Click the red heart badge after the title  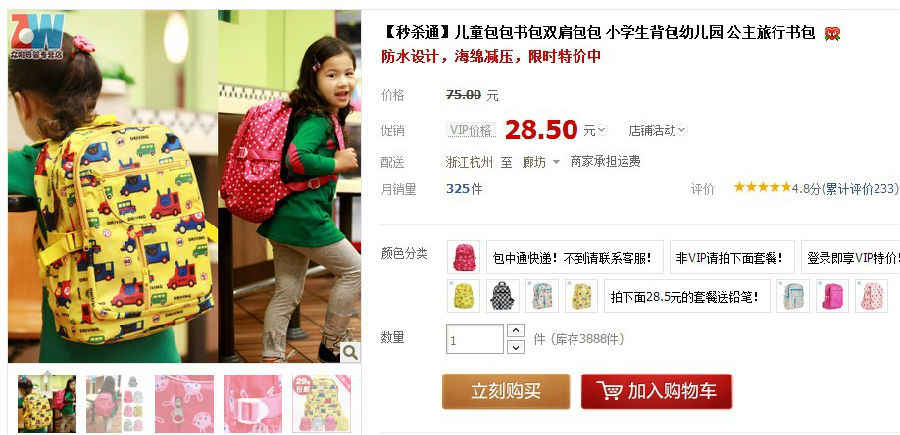pyautogui.click(x=832, y=34)
